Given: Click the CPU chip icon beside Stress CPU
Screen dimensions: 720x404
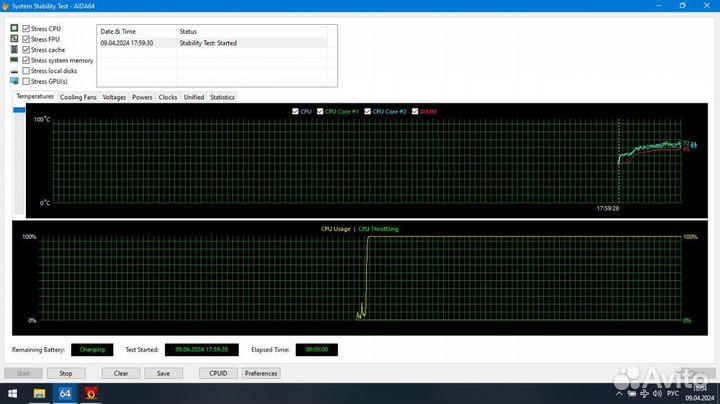Looking at the screenshot, I should [14, 28].
